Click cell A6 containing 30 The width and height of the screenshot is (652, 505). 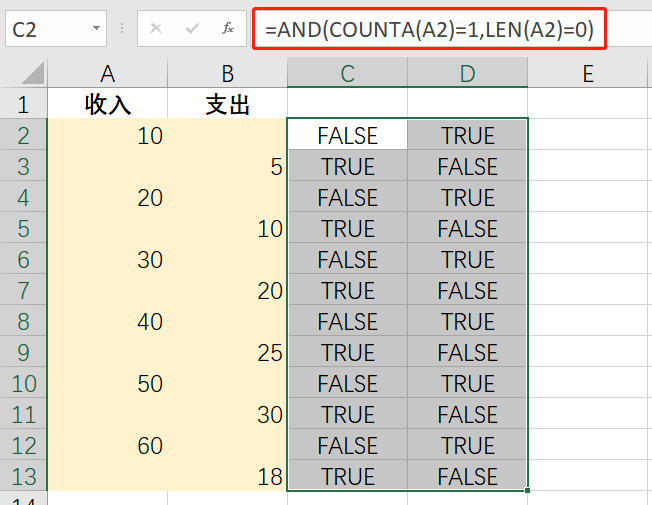108,258
